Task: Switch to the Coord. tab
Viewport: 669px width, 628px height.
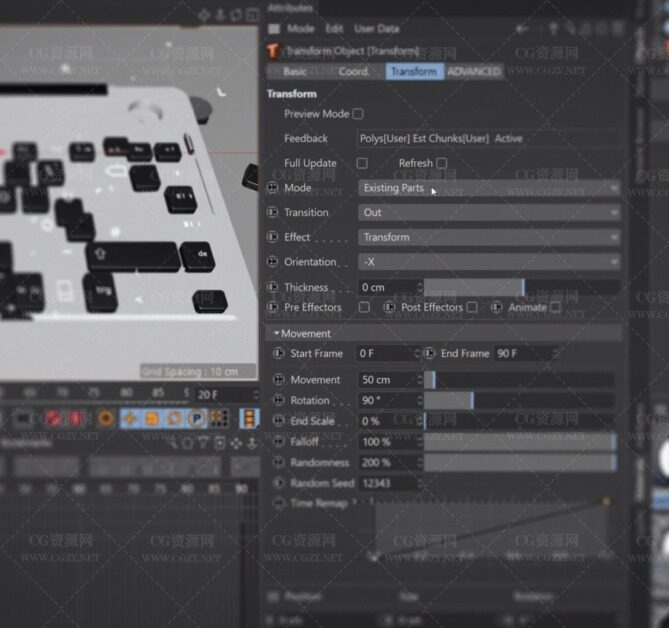Action: (x=354, y=72)
